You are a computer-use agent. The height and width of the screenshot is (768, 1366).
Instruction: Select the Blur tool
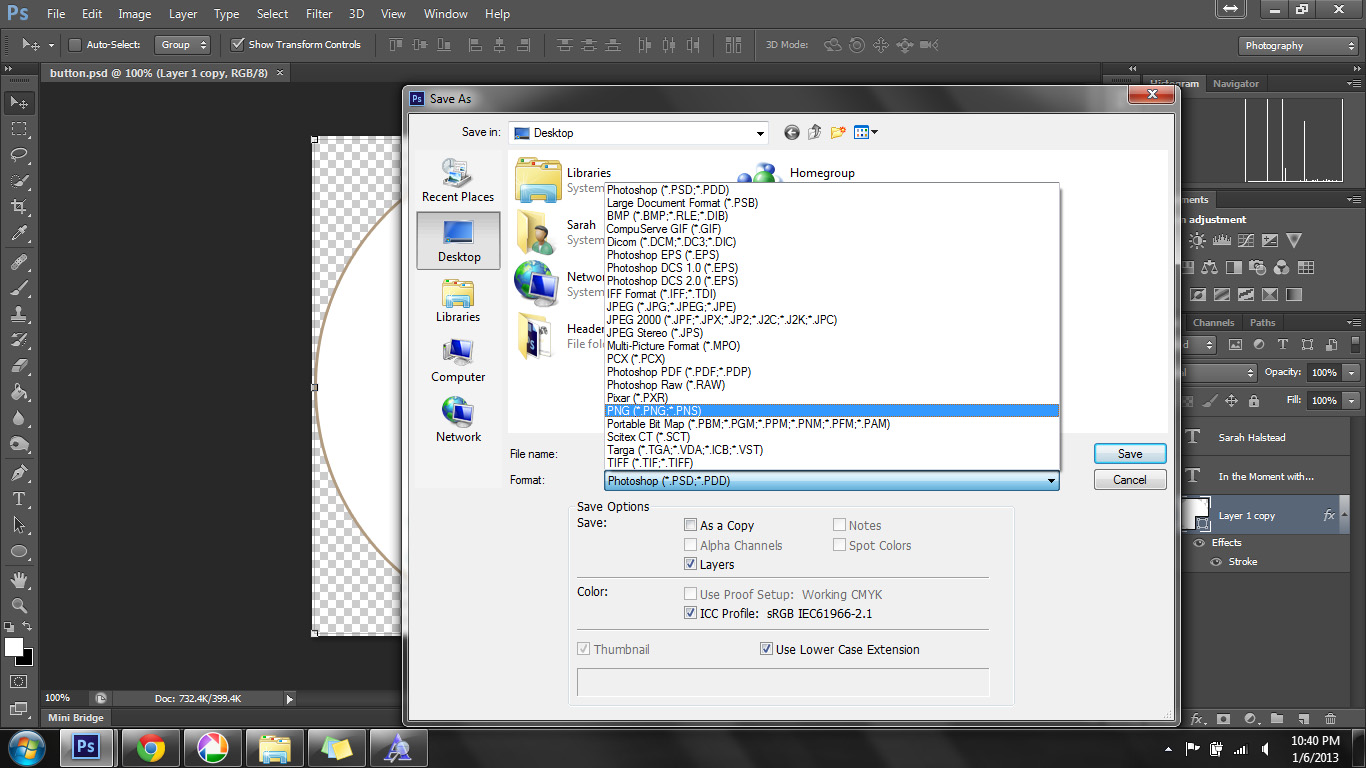click(x=19, y=418)
